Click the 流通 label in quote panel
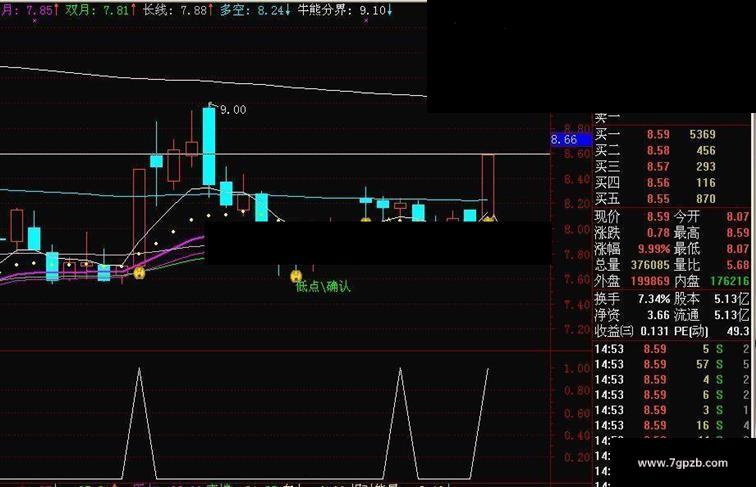 [x=686, y=315]
